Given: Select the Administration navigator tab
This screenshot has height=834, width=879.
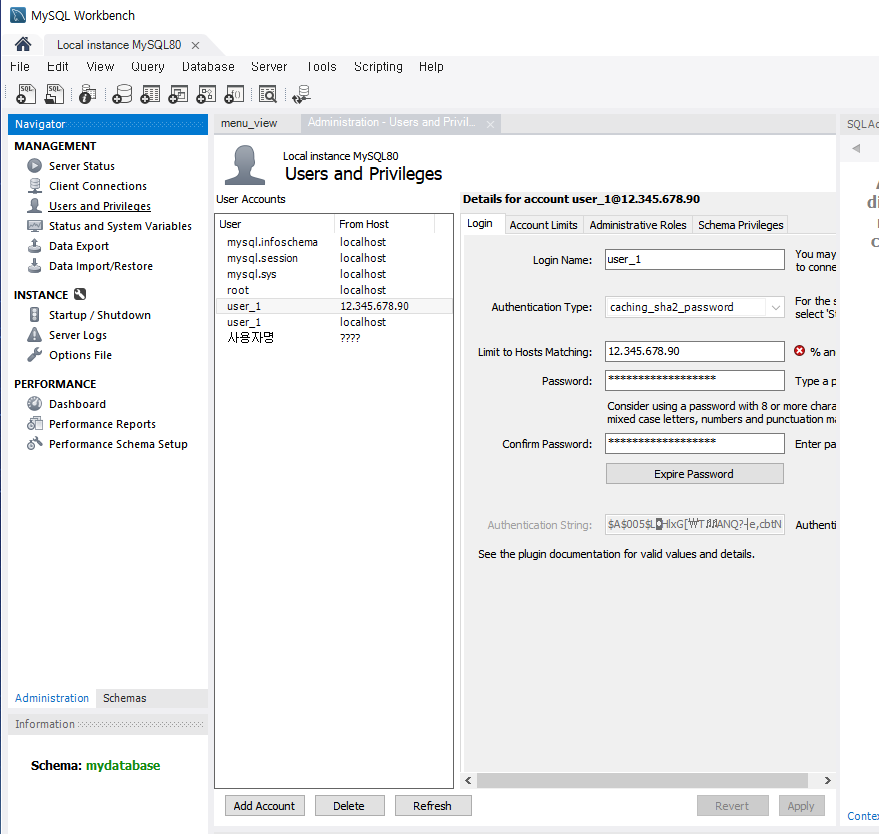Looking at the screenshot, I should 52,698.
